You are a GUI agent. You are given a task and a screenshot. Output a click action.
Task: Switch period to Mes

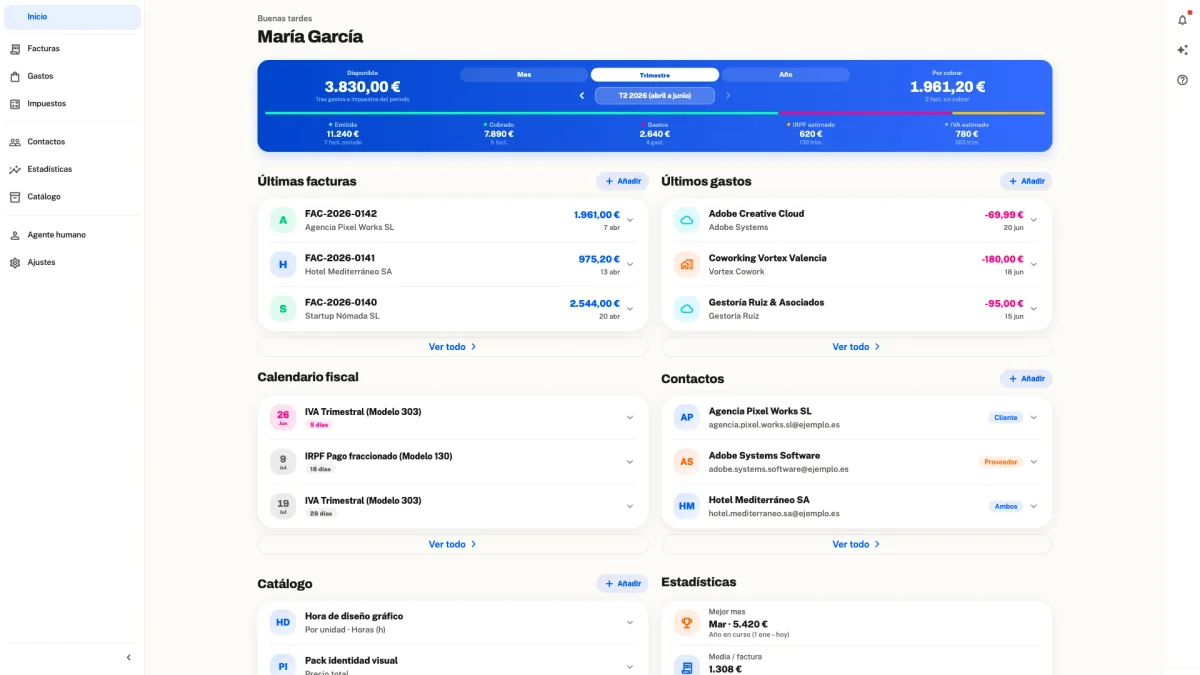click(524, 75)
